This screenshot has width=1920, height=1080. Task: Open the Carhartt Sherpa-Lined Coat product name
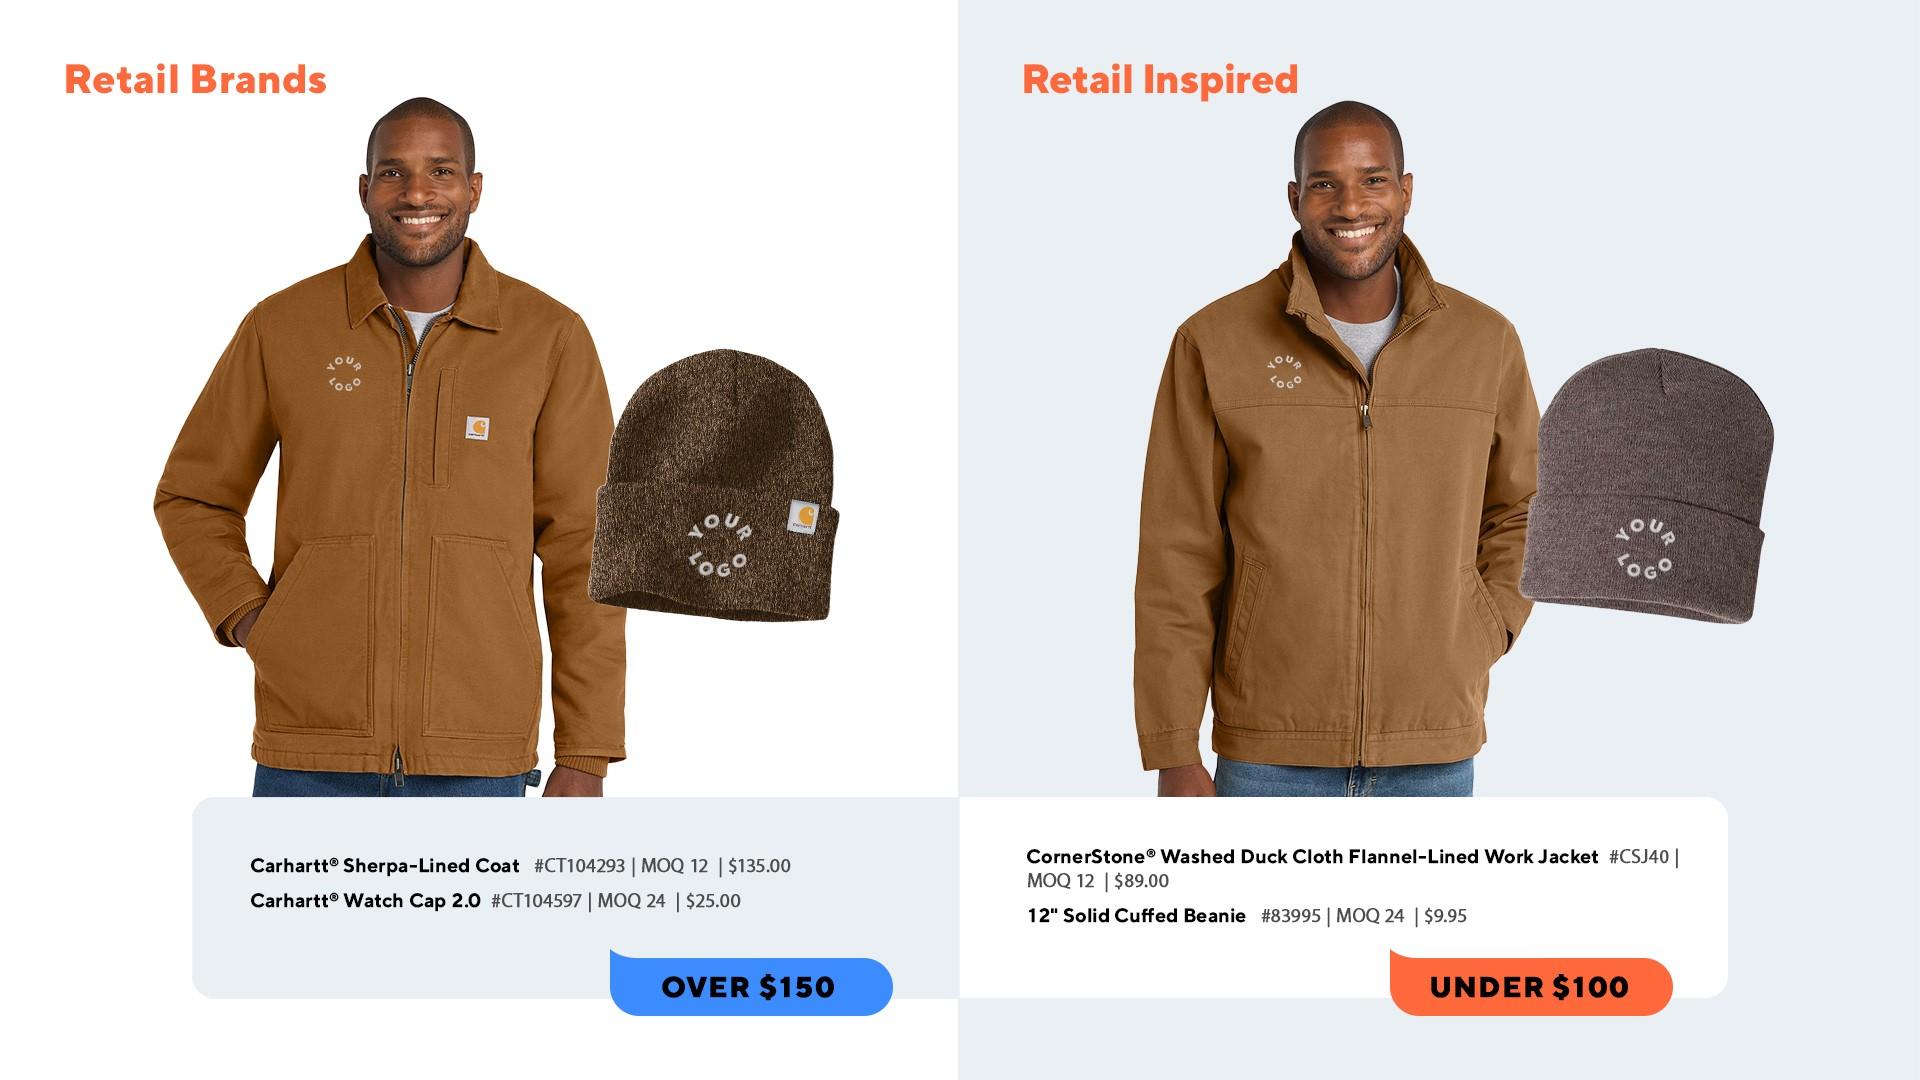pyautogui.click(x=385, y=866)
